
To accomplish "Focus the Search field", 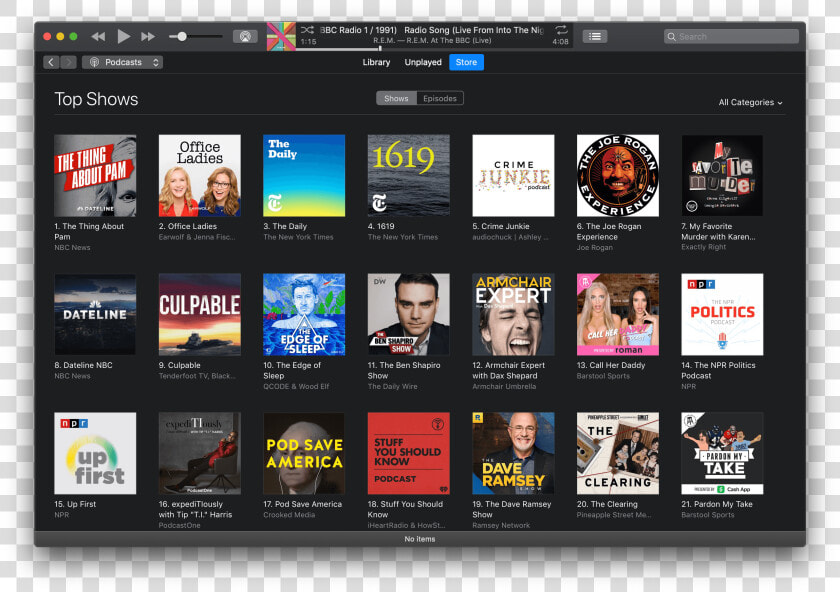I will click(x=731, y=36).
